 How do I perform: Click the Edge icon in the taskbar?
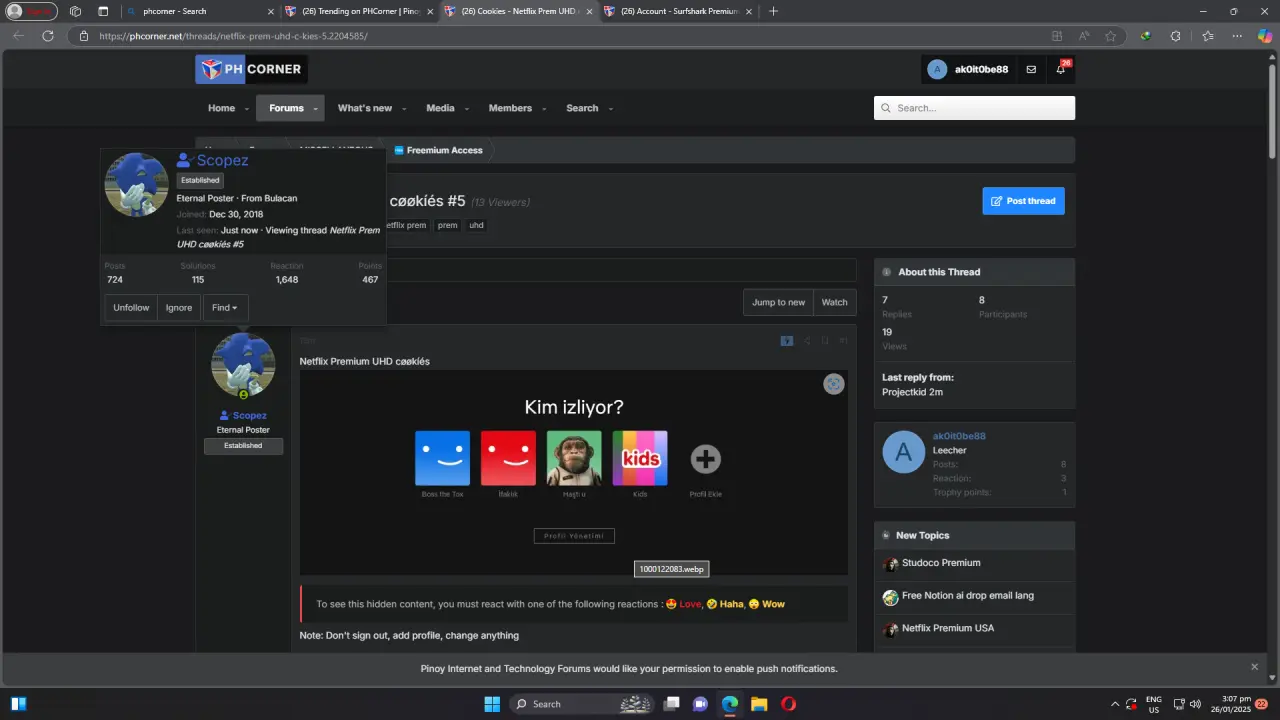(x=730, y=704)
